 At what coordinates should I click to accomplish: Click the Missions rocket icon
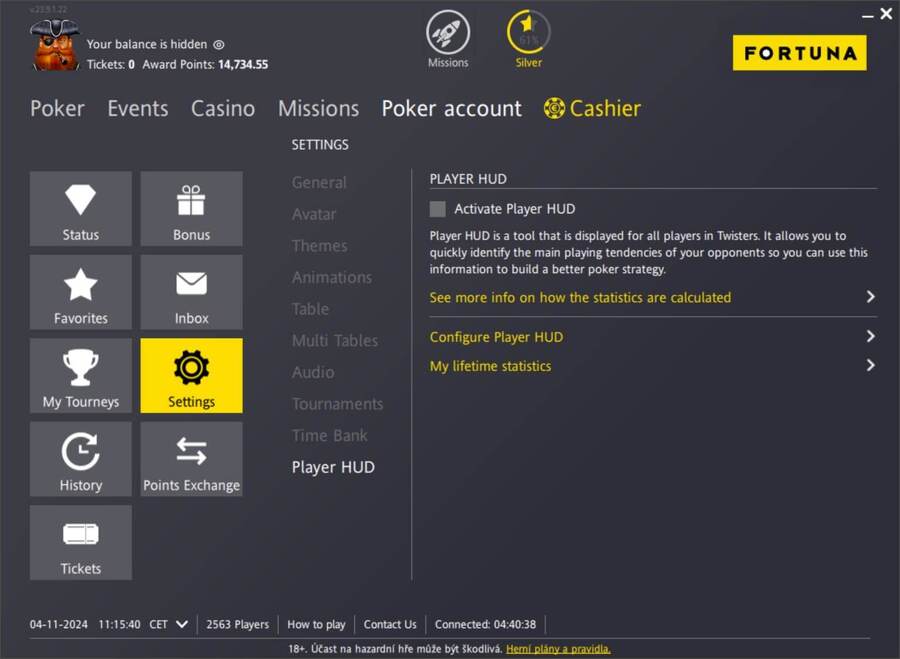(448, 32)
